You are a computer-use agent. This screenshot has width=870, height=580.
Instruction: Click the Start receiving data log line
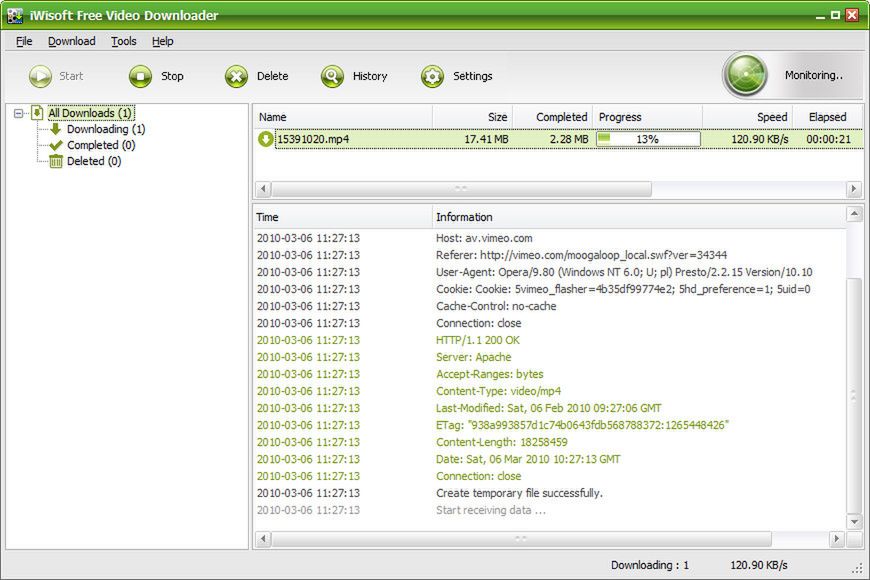[490, 510]
